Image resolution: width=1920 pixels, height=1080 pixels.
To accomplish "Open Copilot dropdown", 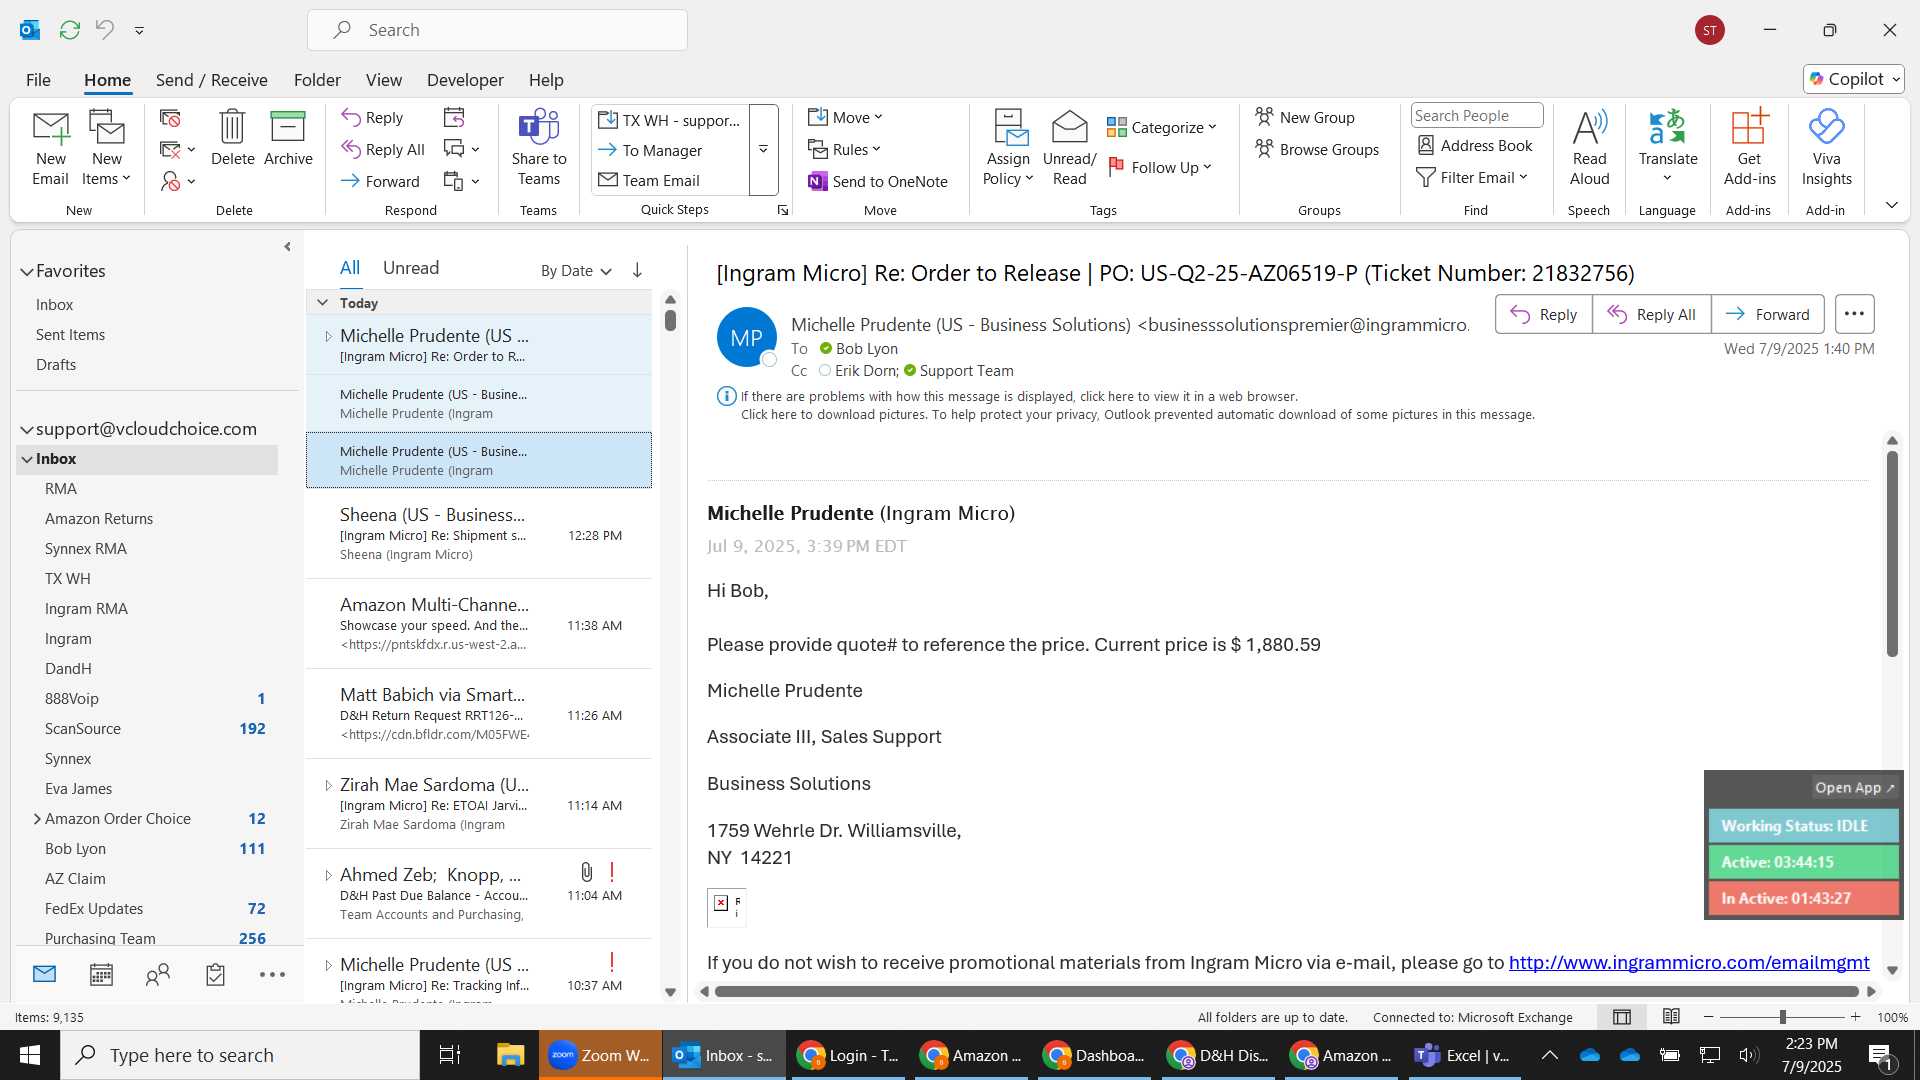I will (1854, 79).
